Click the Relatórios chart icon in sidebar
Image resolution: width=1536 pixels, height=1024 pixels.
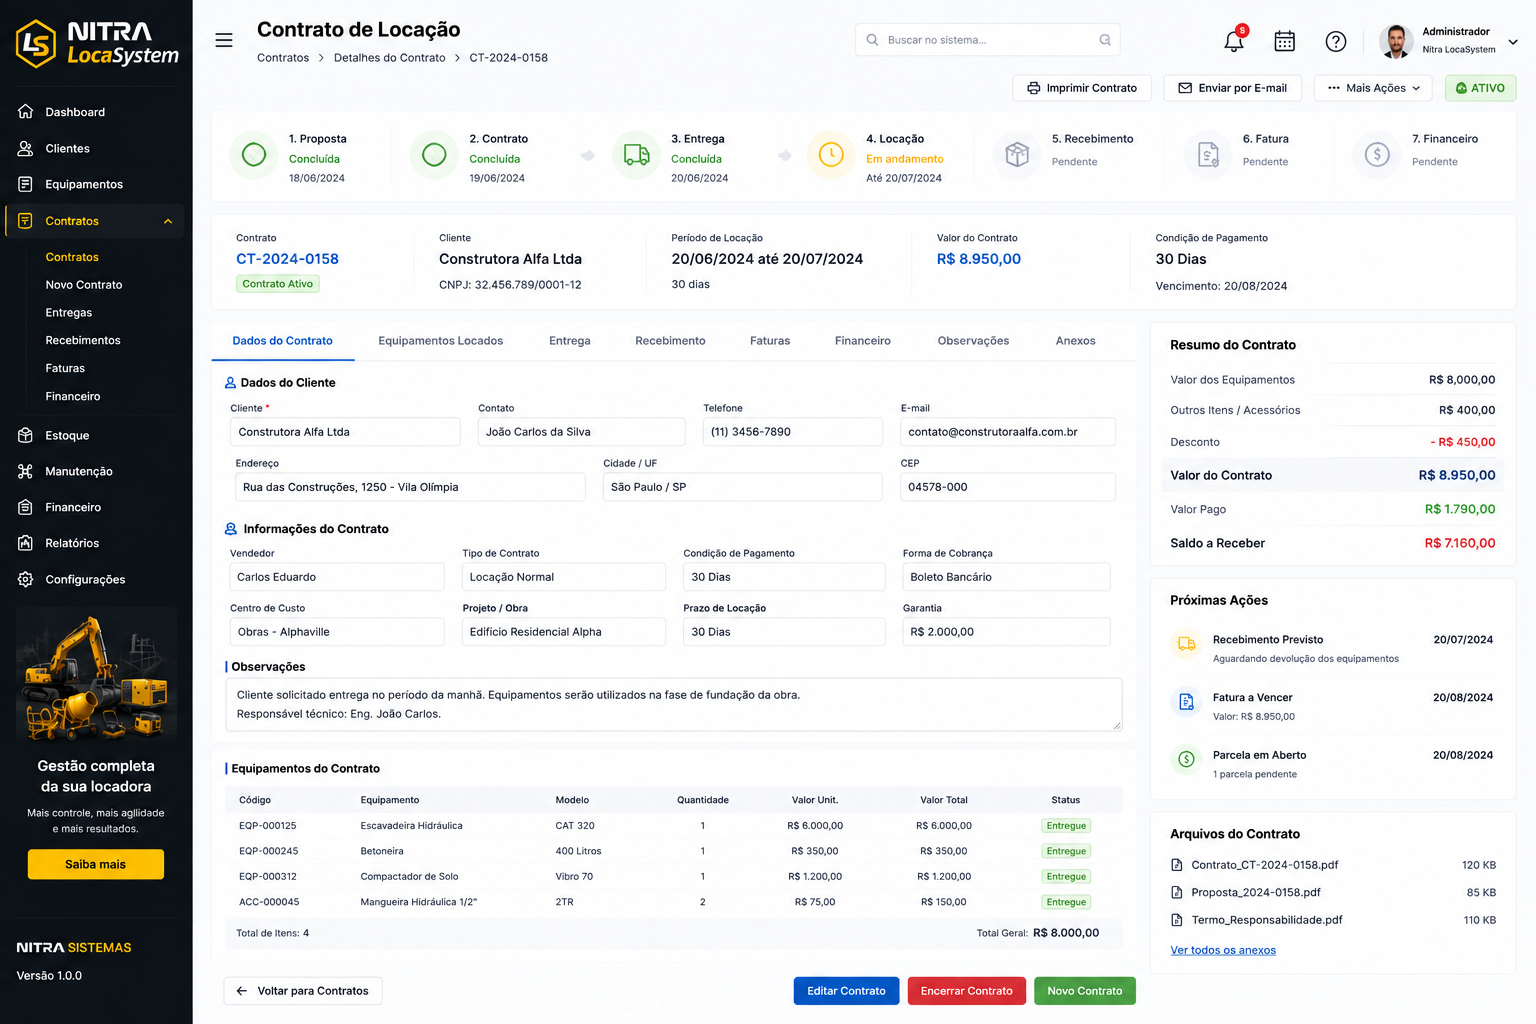[x=26, y=543]
